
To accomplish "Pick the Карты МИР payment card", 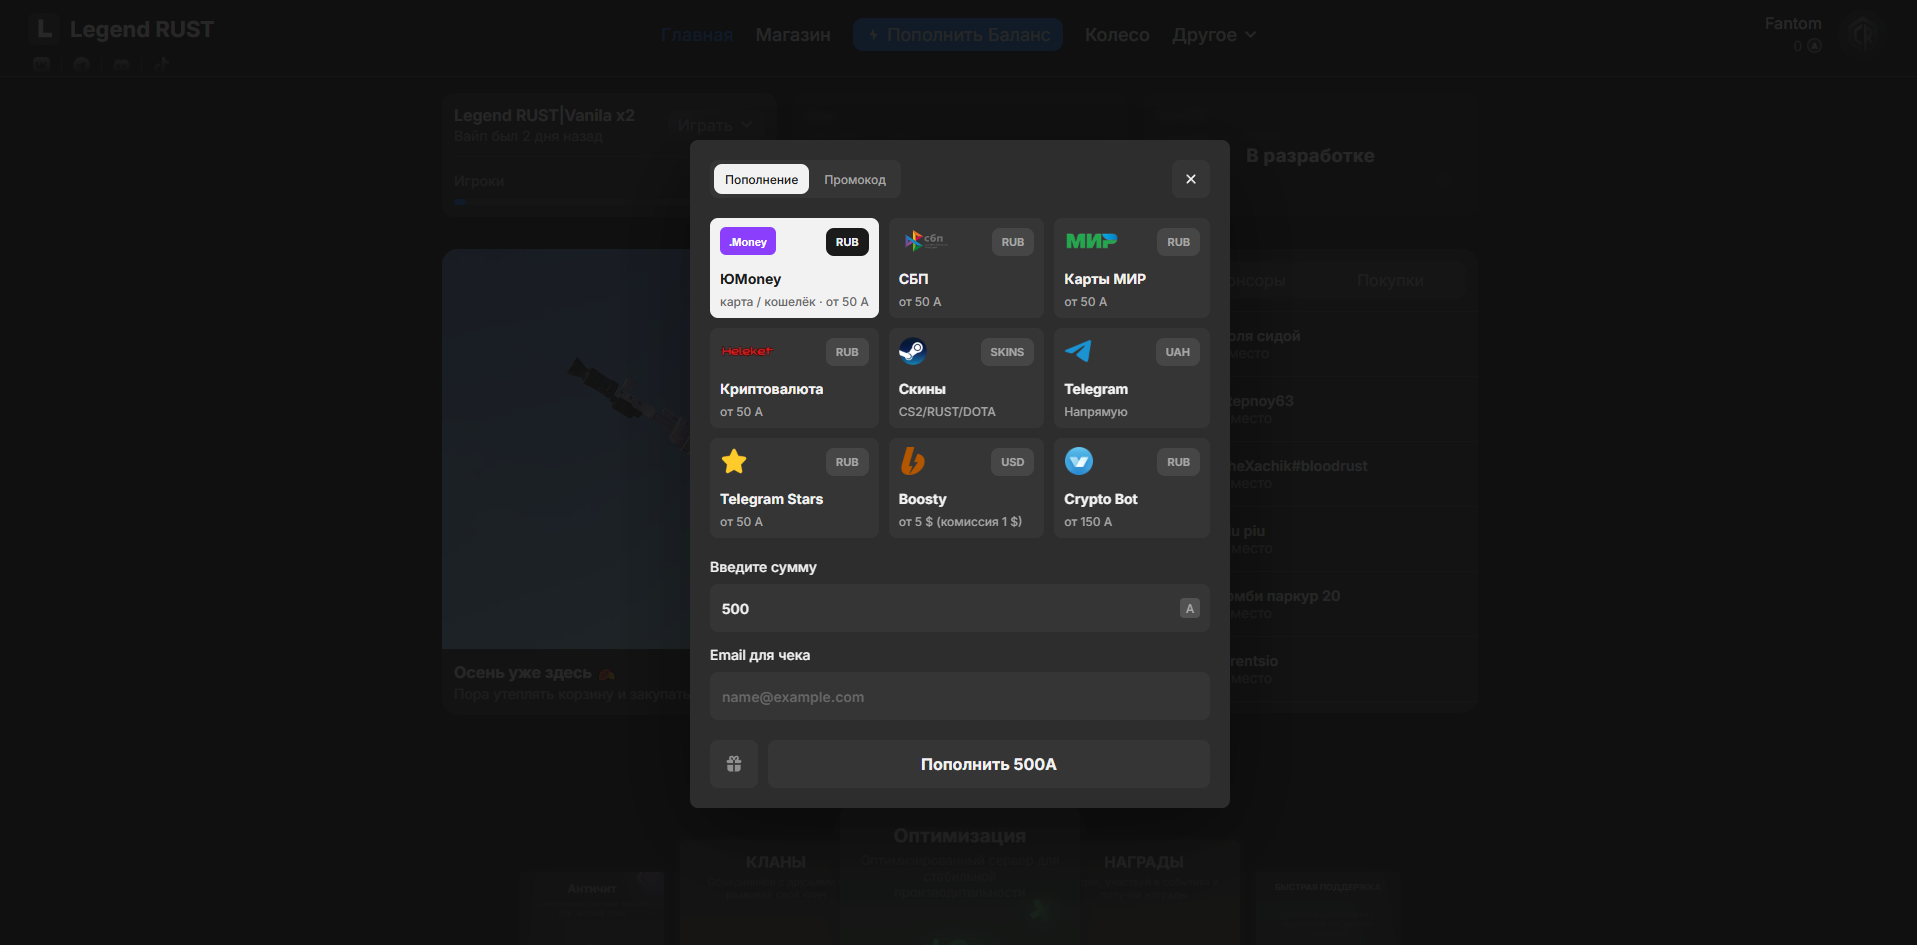I will coord(1132,268).
